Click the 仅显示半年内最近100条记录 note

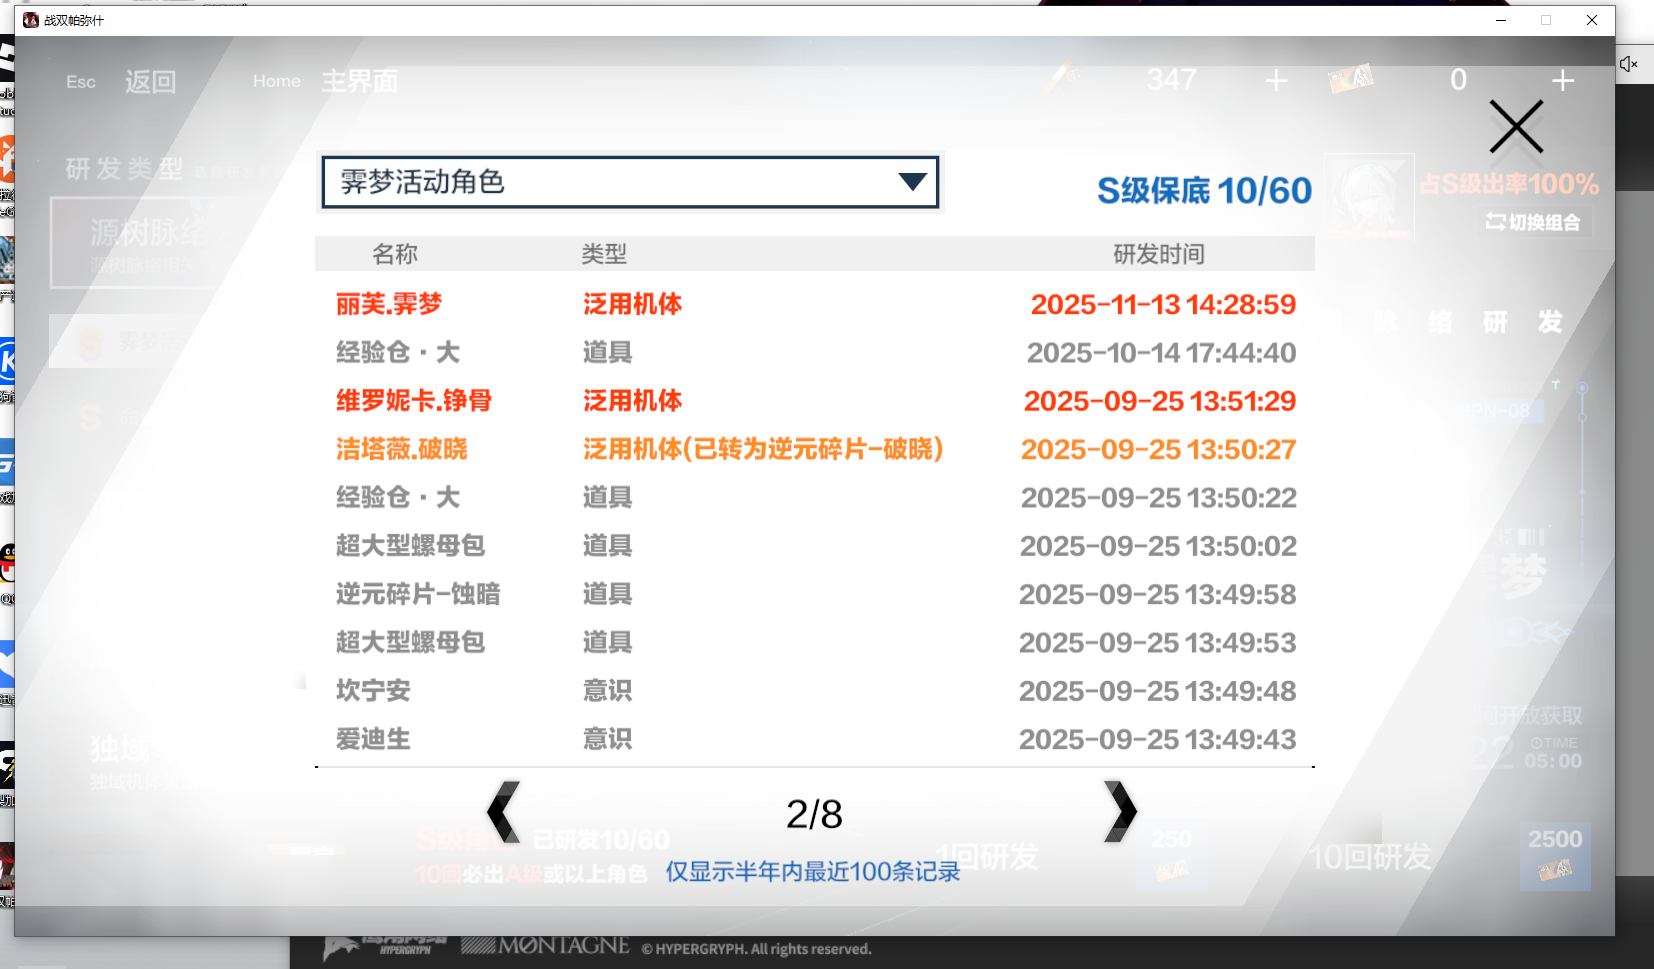coord(813,872)
